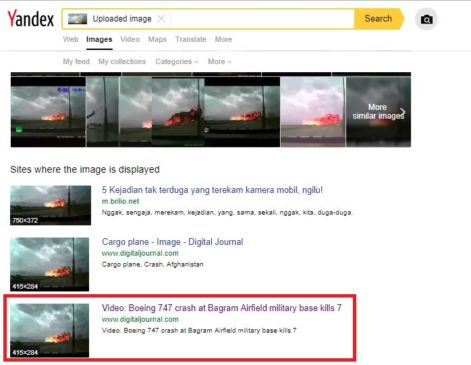Click the uploaded image thumbnail in the search box
The image size is (471, 365).
(77, 19)
